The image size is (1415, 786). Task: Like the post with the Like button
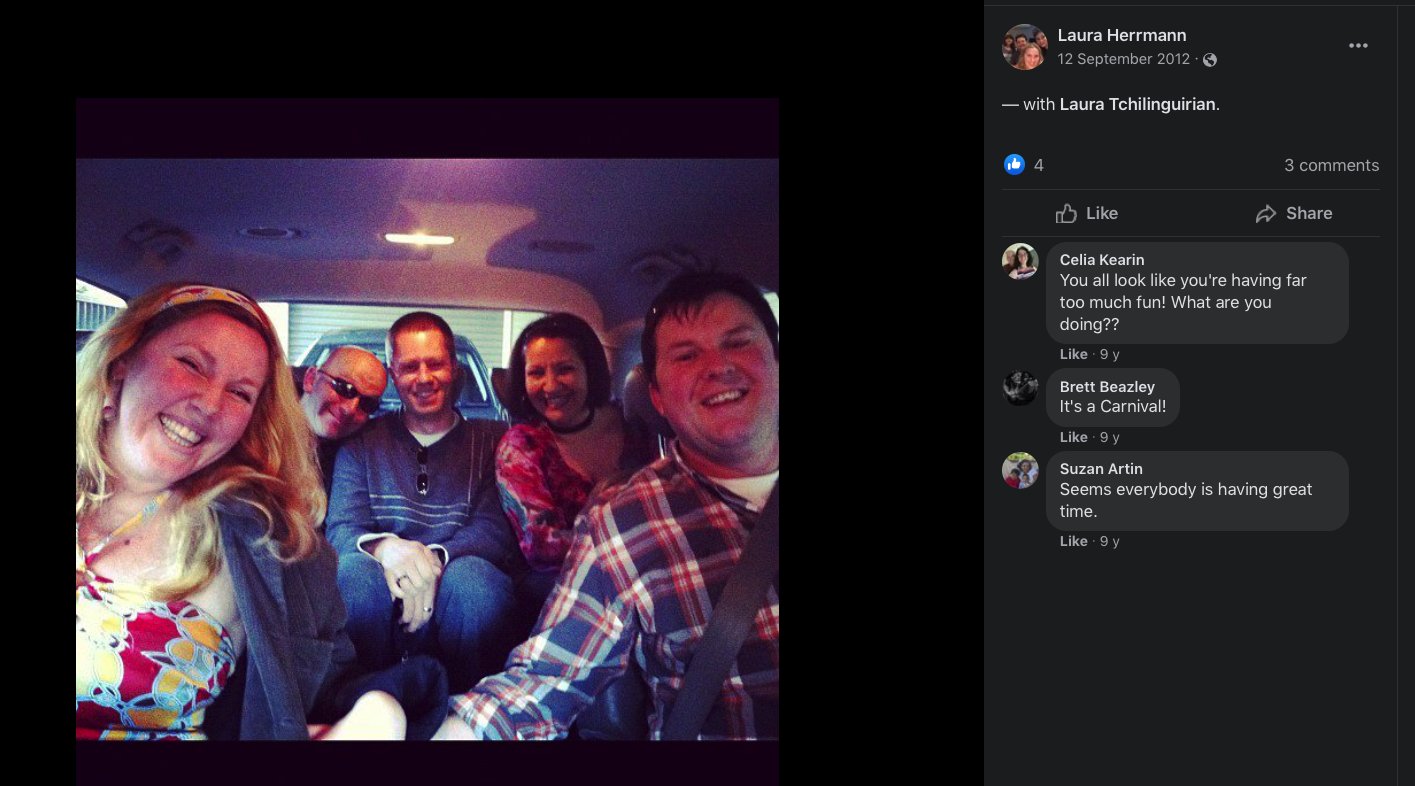(1087, 213)
